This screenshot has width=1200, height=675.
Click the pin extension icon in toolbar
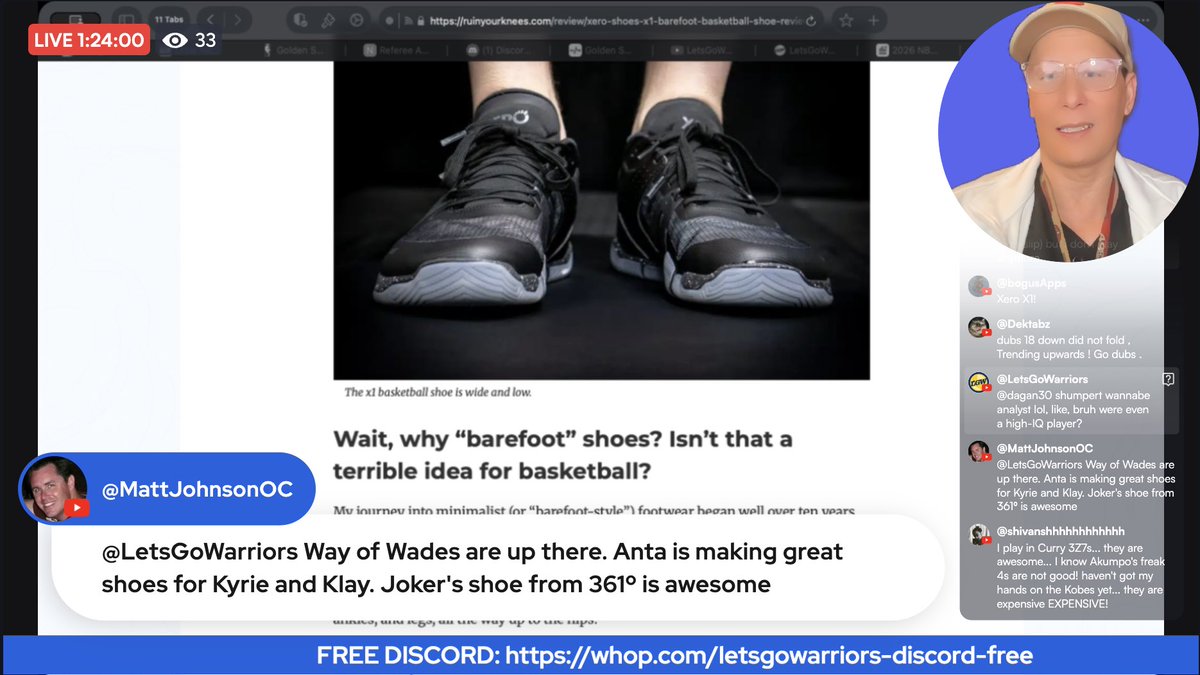[327, 20]
